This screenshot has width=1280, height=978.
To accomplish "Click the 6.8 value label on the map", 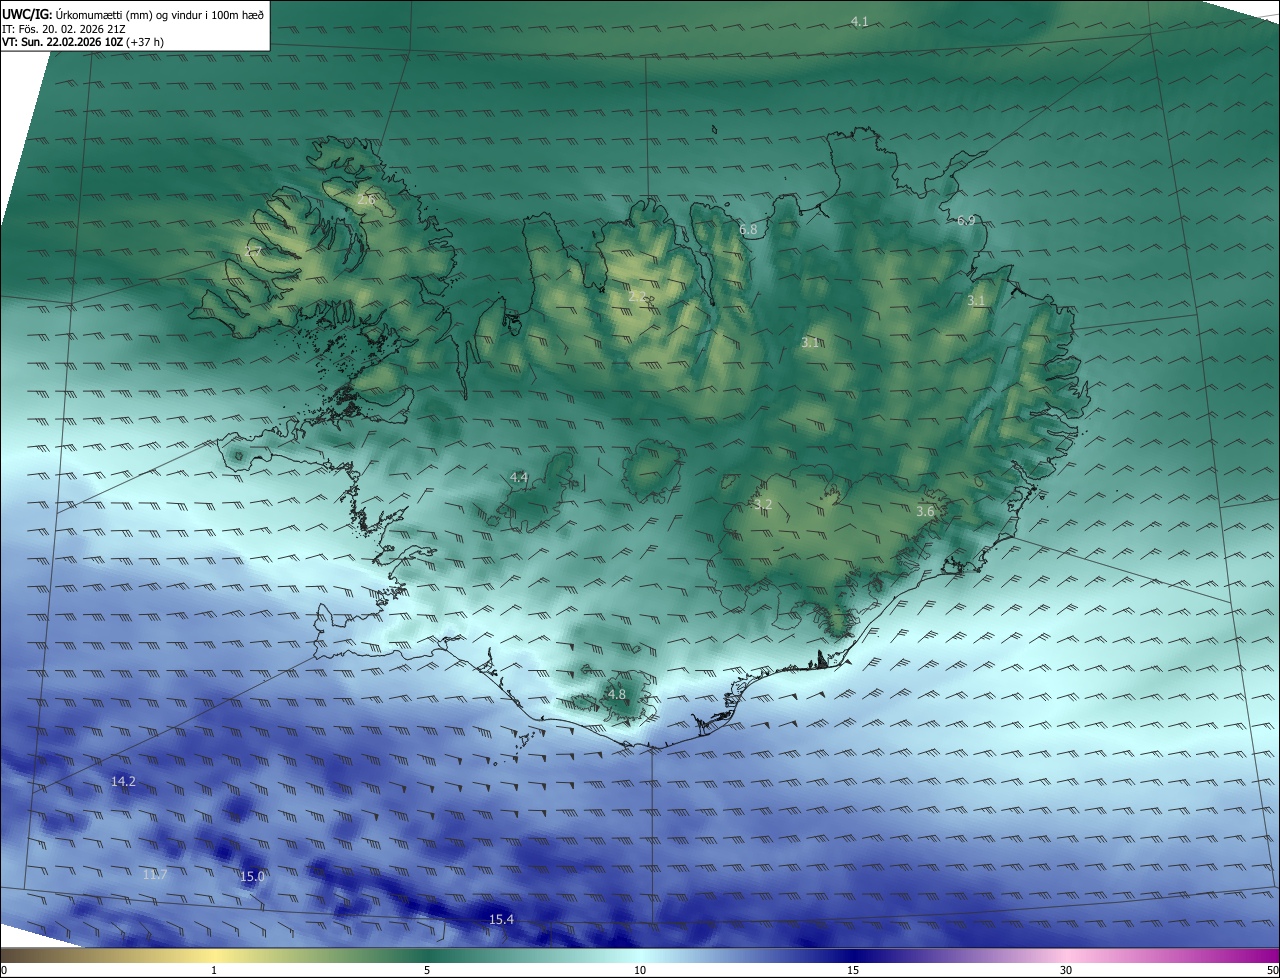I will coord(748,230).
